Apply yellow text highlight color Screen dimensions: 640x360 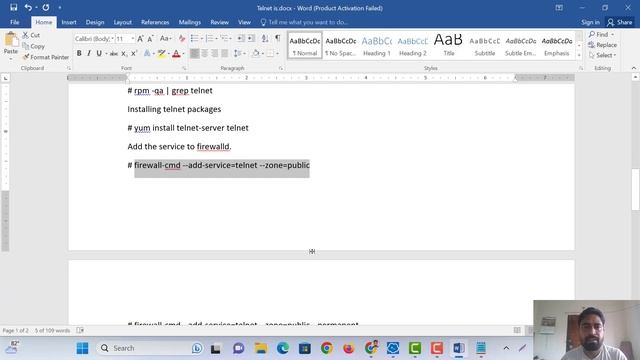point(161,53)
